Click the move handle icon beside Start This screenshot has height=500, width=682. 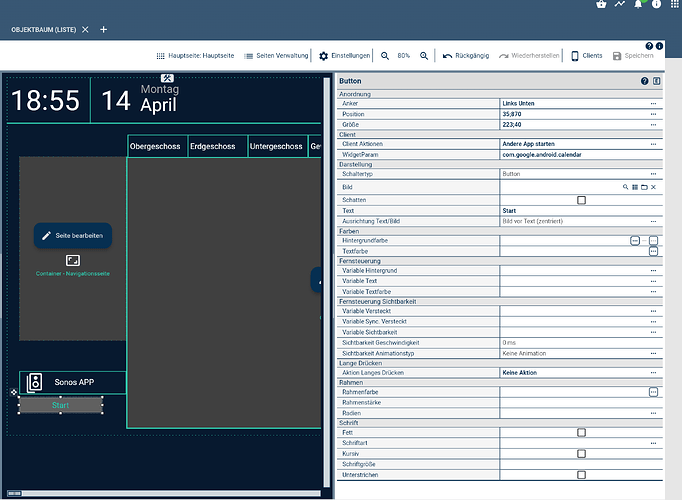coord(13,392)
